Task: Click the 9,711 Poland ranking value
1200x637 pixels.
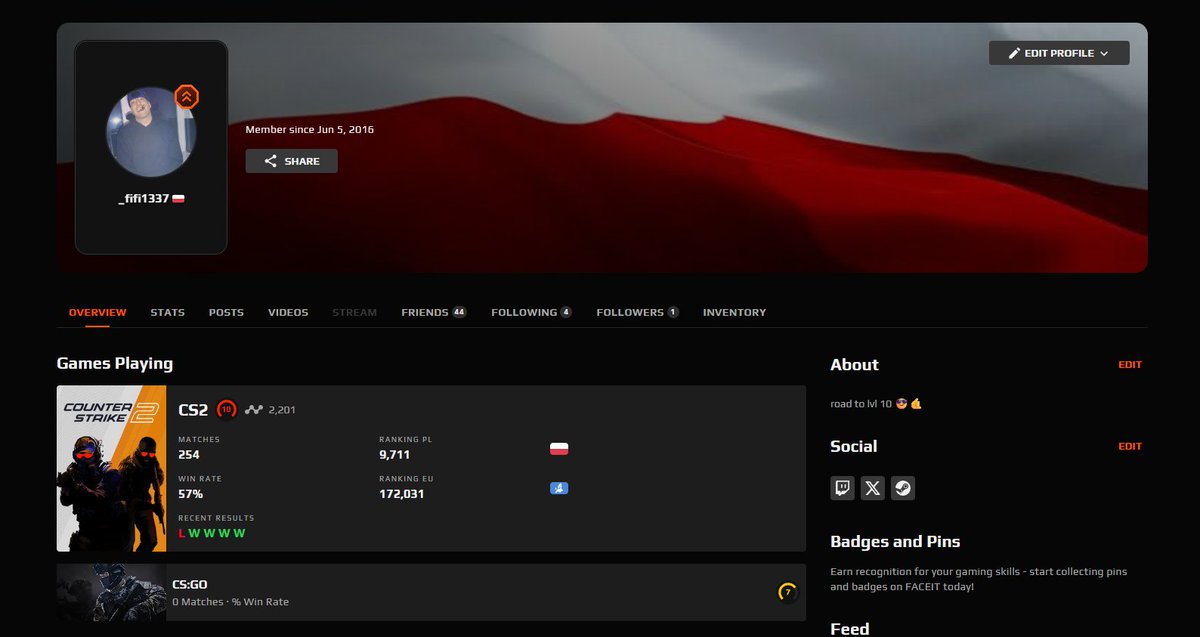Action: click(x=395, y=454)
